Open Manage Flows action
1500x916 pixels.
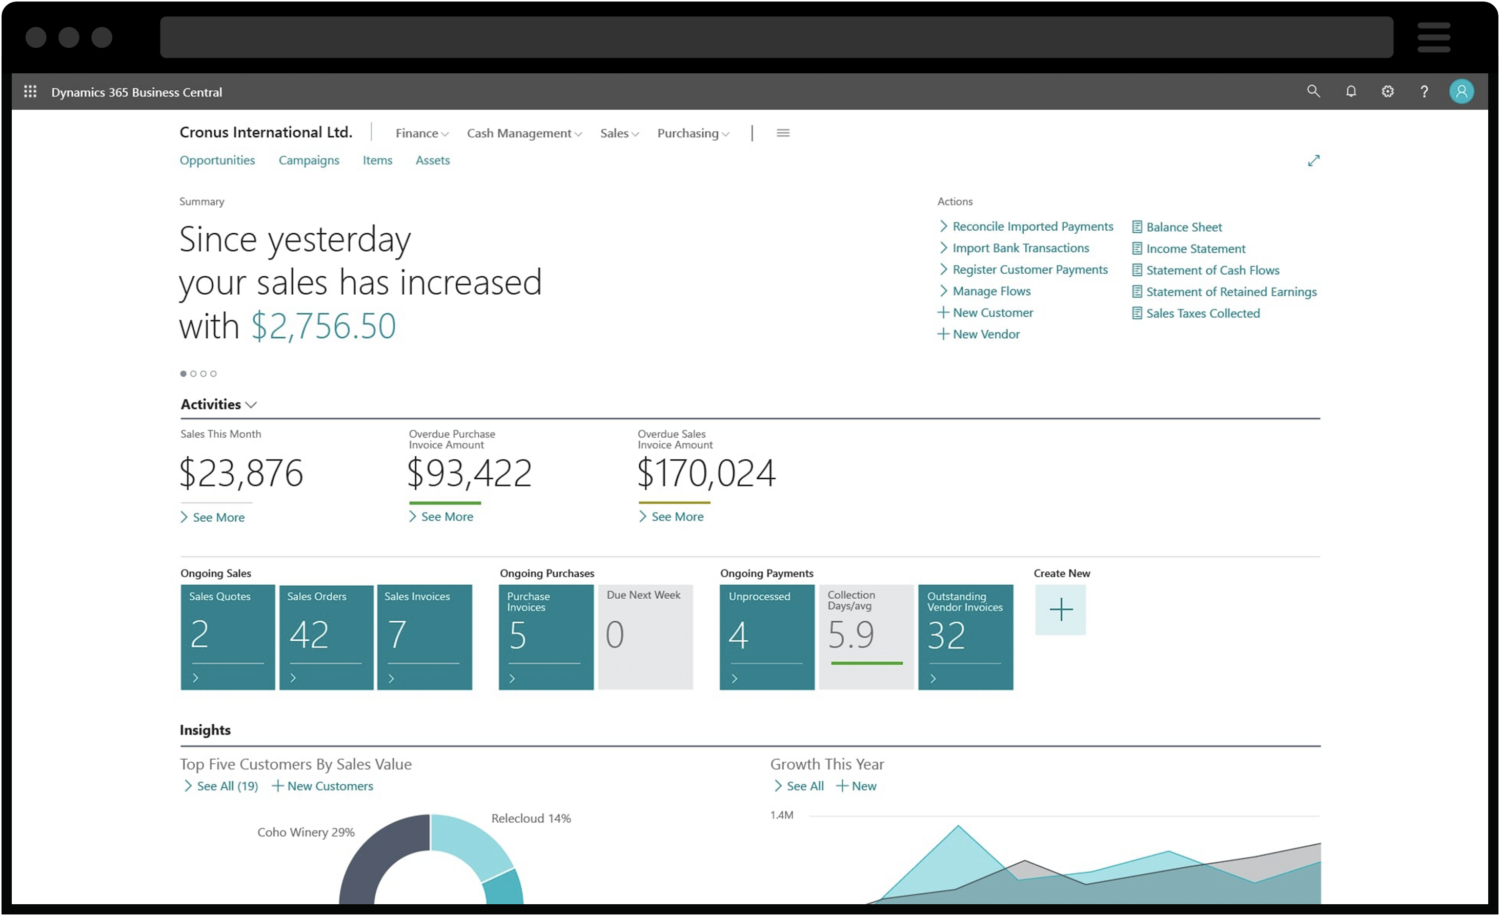984,291
